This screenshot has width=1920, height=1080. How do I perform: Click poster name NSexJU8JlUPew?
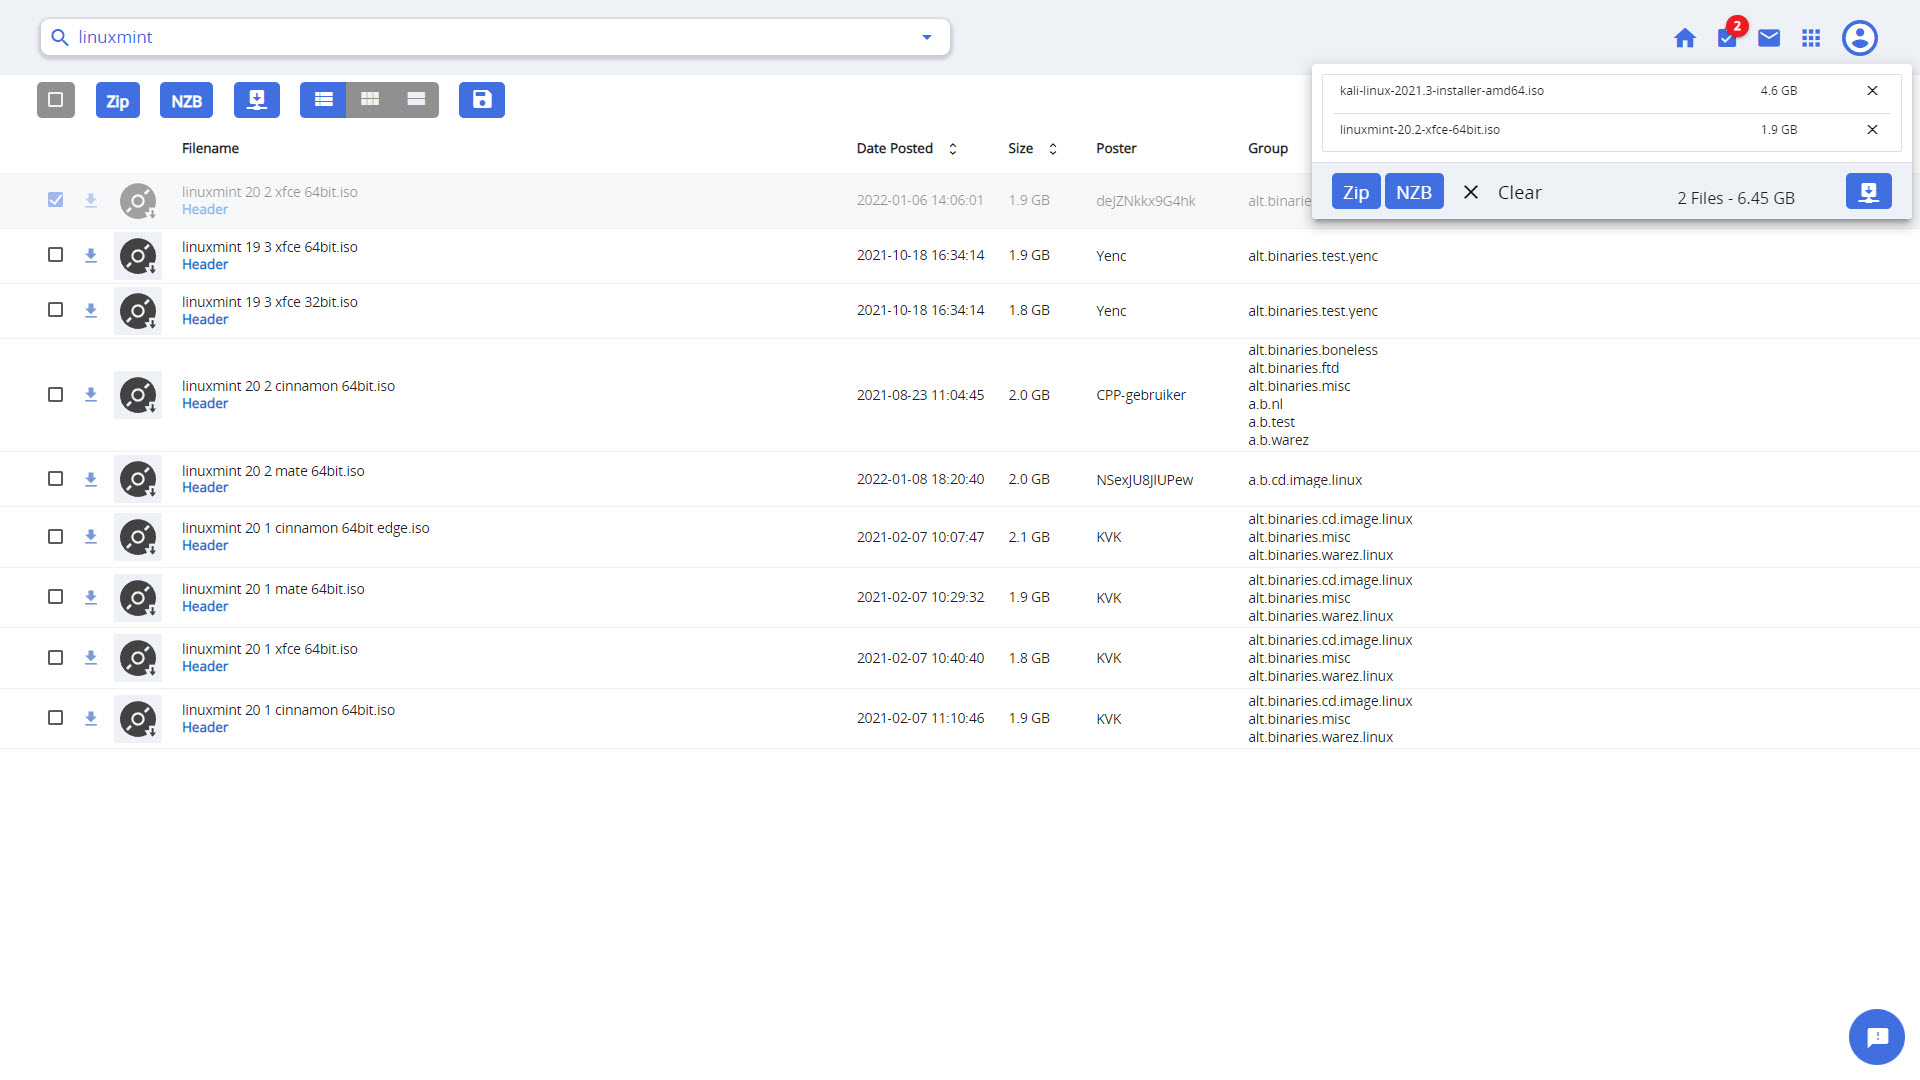click(x=1145, y=480)
